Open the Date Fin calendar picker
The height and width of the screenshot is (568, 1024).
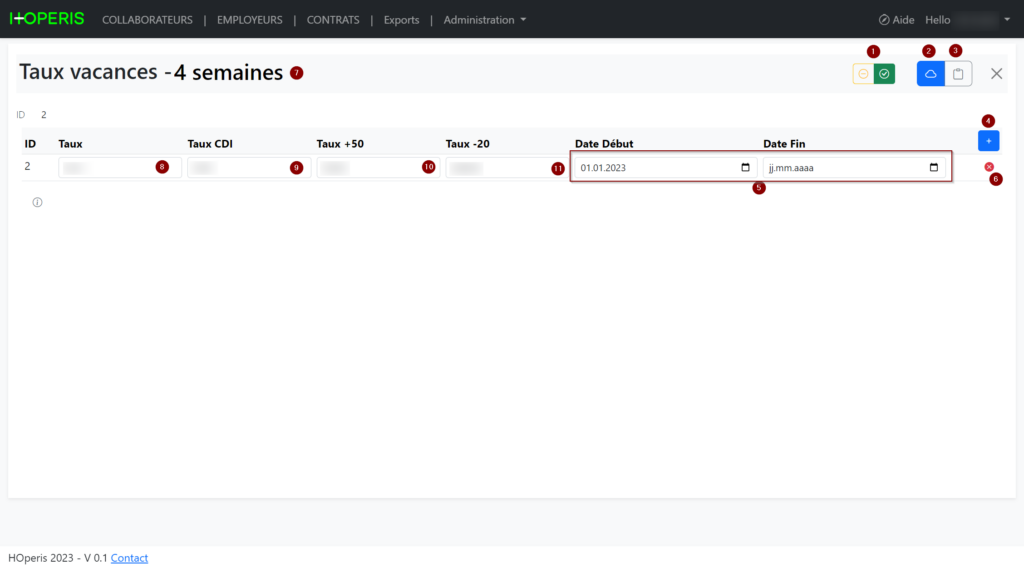pyautogui.click(x=934, y=168)
